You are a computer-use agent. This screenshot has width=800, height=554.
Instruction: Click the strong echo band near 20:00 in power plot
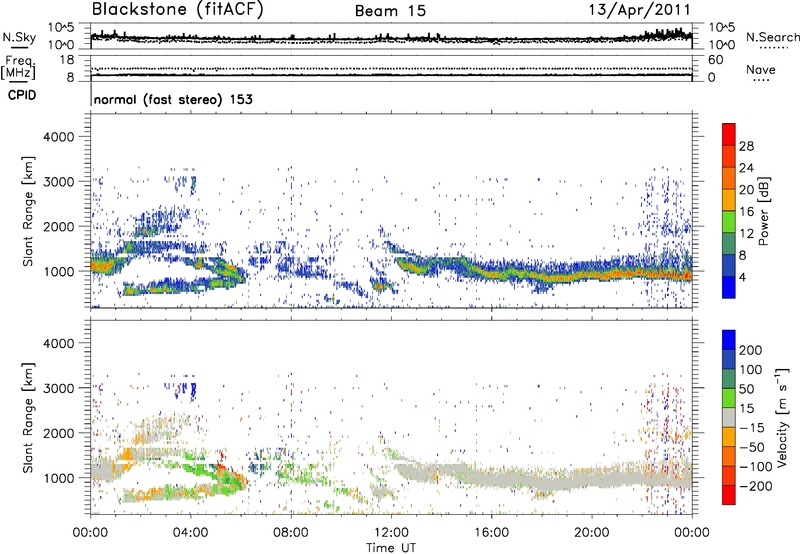pos(592,275)
